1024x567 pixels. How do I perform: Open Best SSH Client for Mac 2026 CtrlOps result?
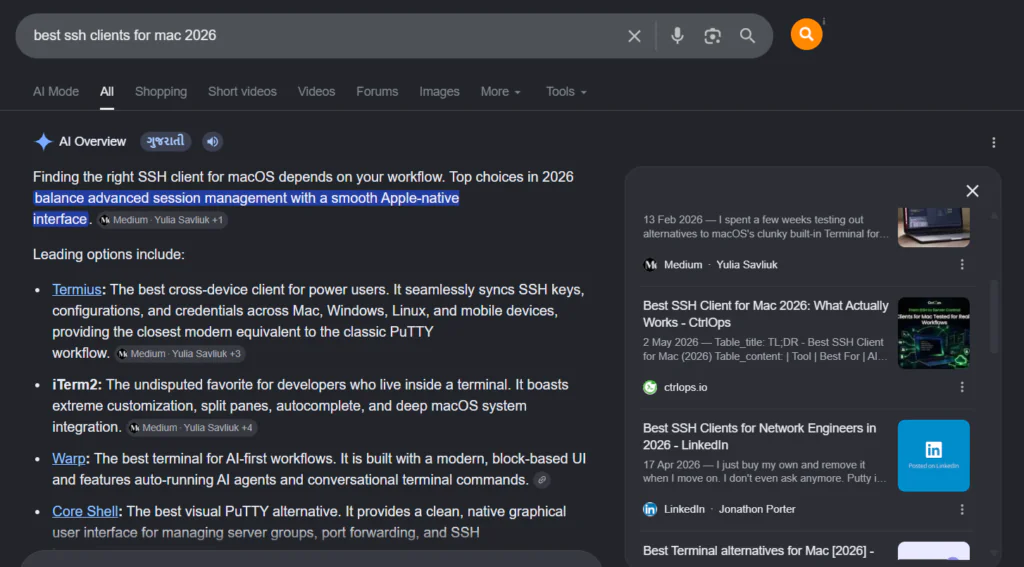click(x=765, y=314)
